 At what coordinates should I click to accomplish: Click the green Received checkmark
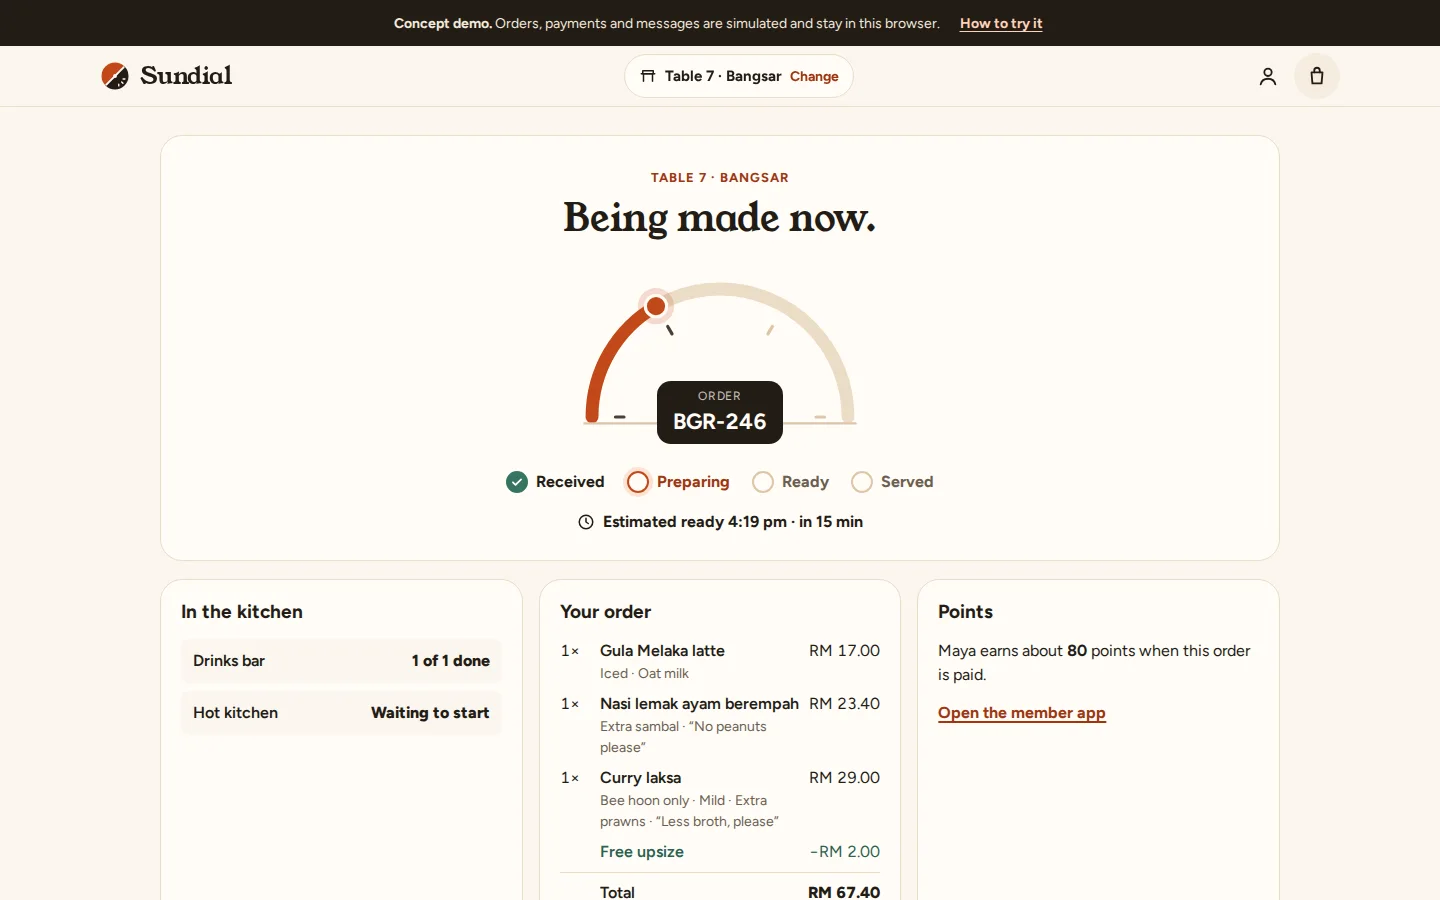[x=517, y=482]
